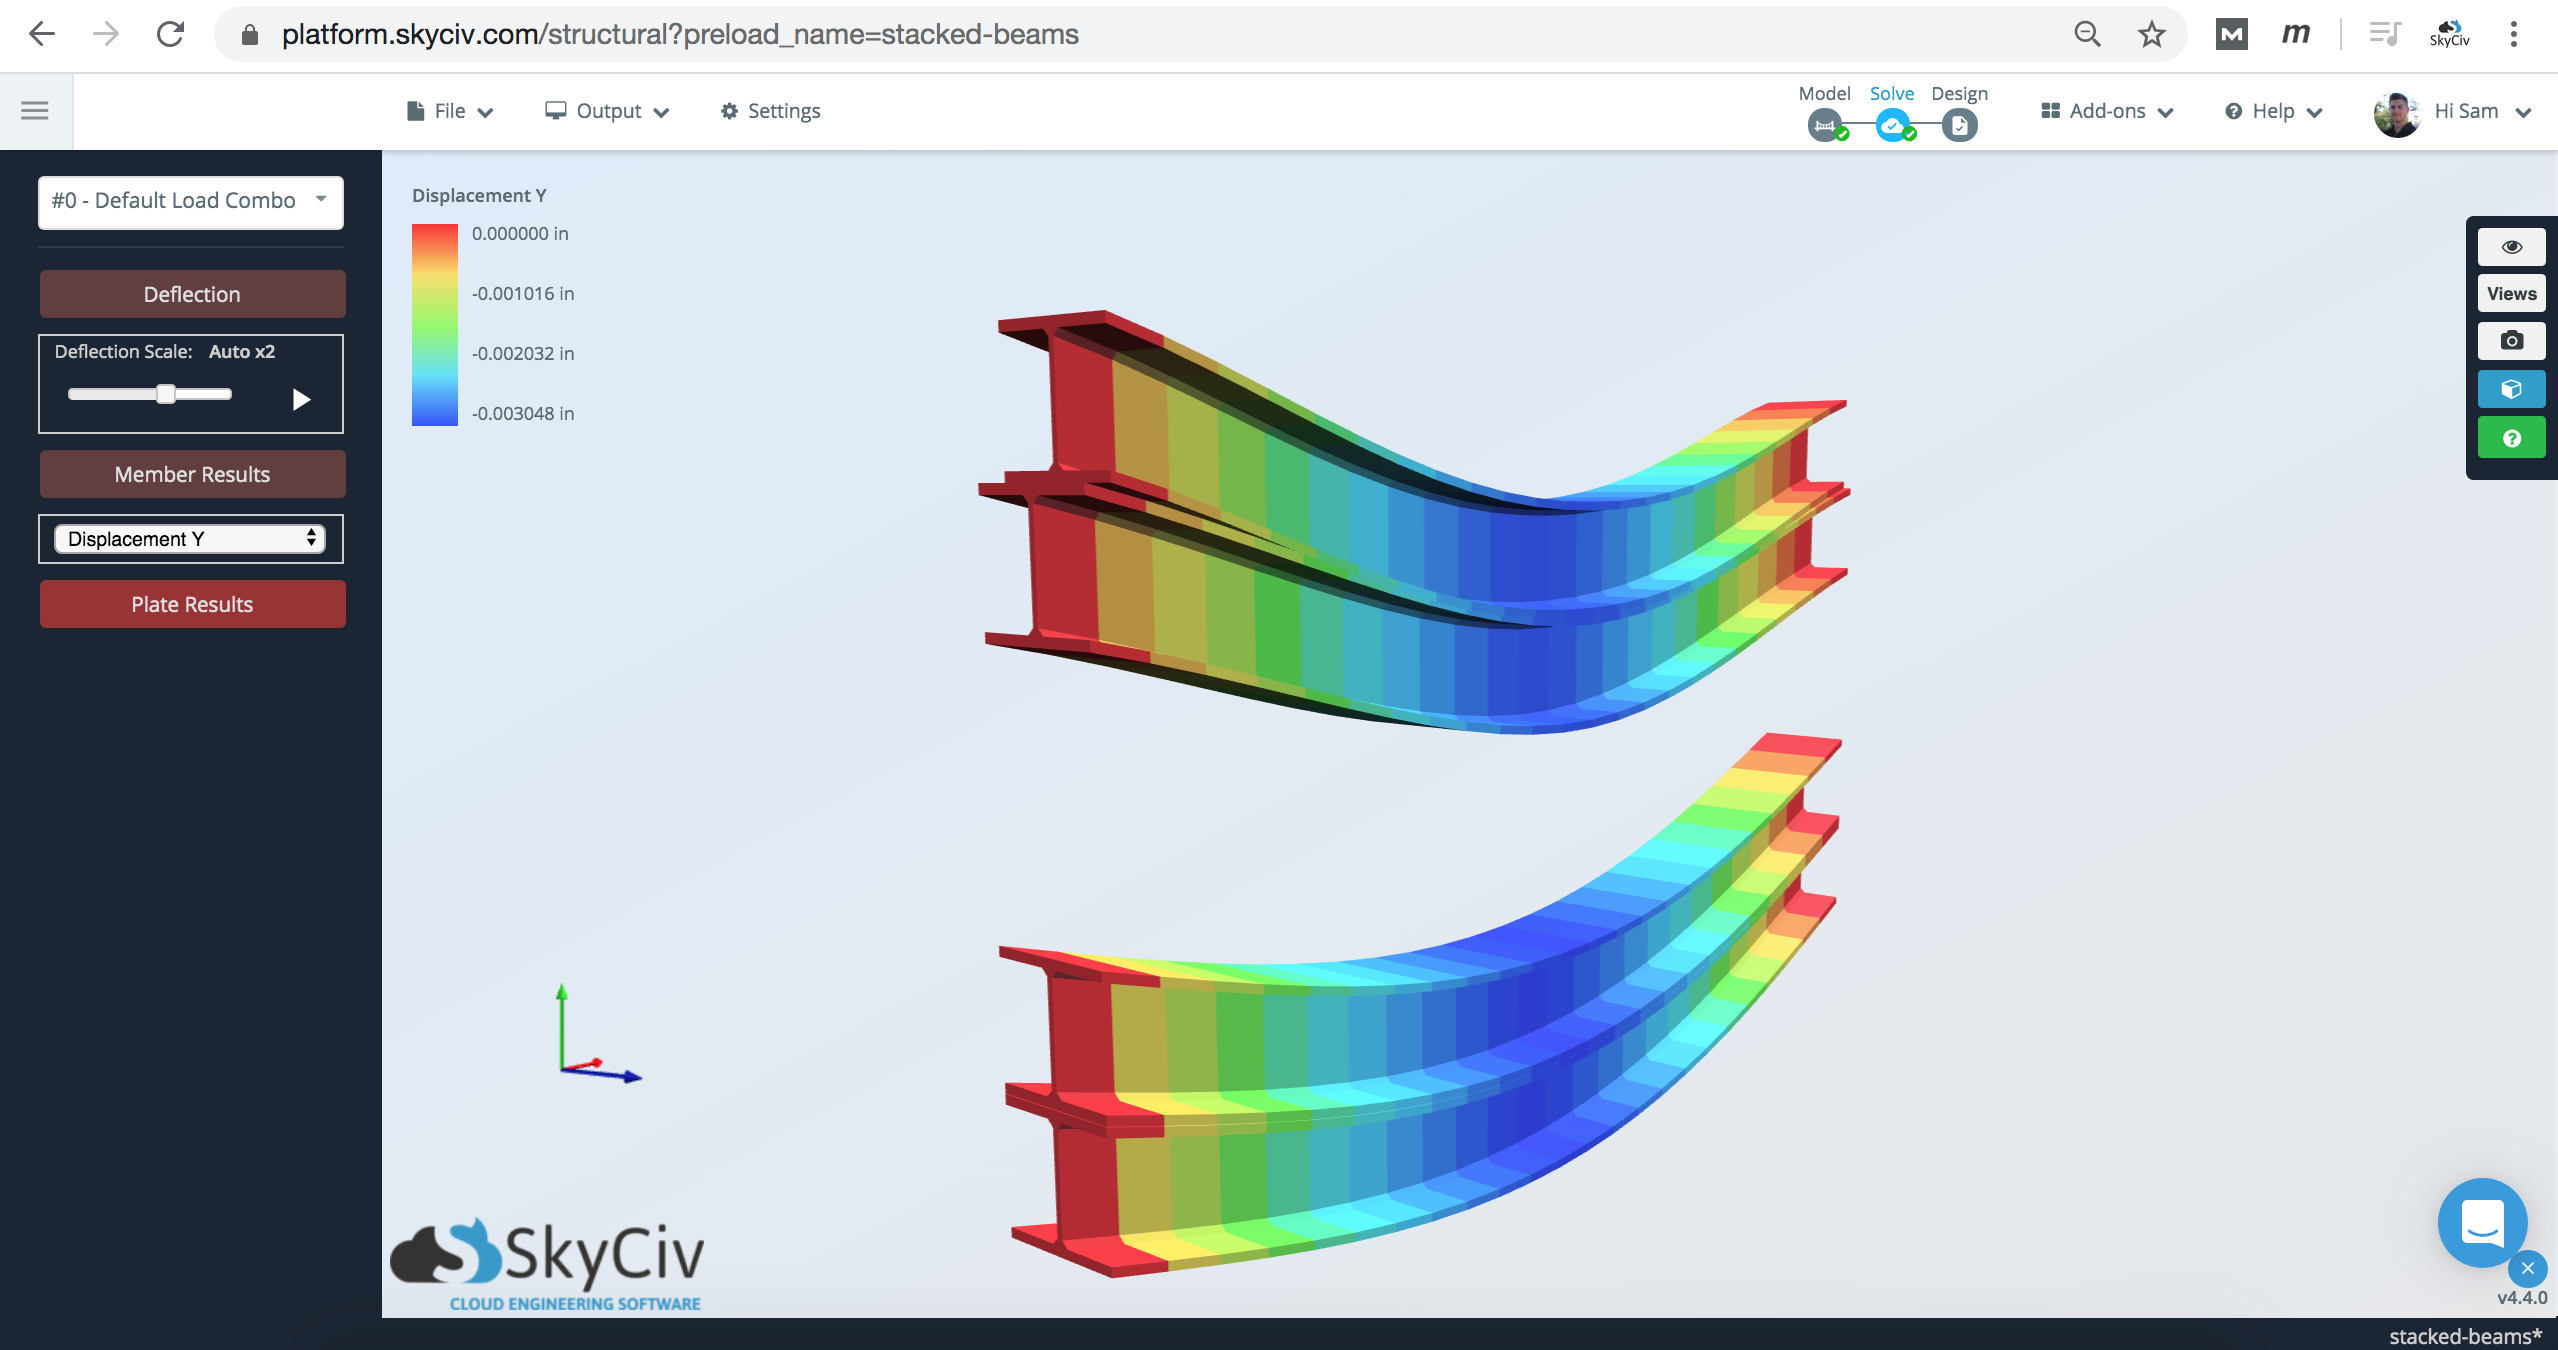Open the Help menu

[x=2274, y=108]
